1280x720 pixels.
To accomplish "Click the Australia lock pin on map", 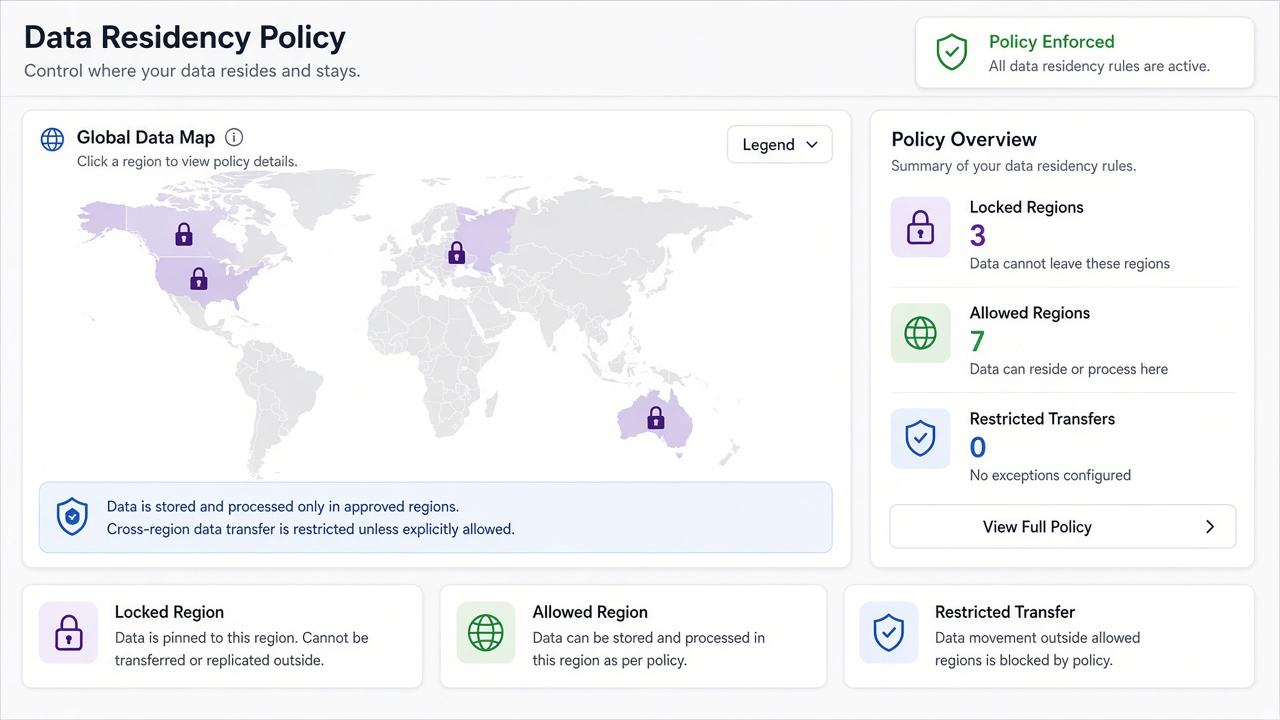I will (655, 417).
